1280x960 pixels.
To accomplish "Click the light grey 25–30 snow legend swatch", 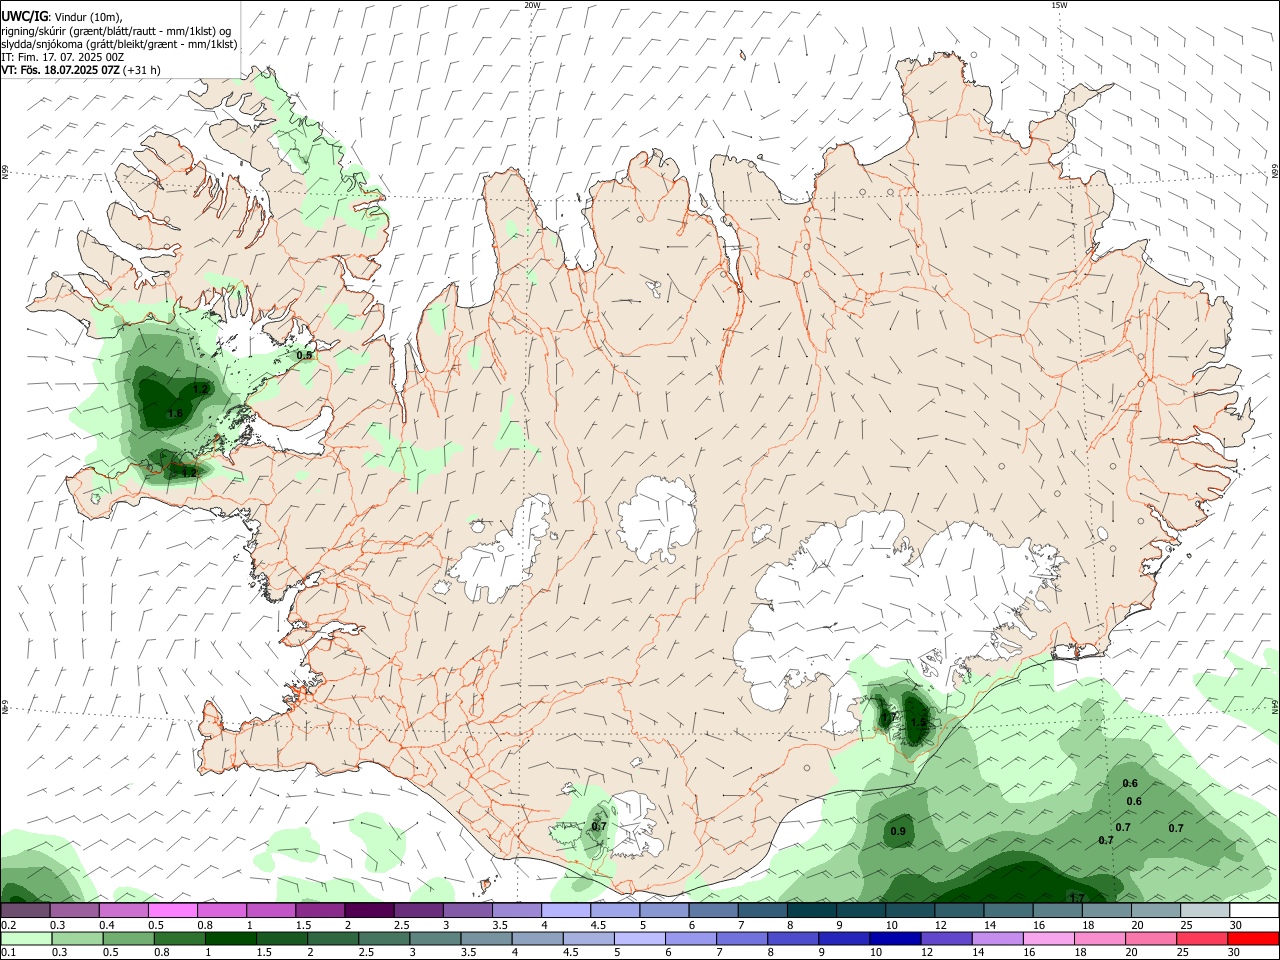I will tap(1205, 910).
